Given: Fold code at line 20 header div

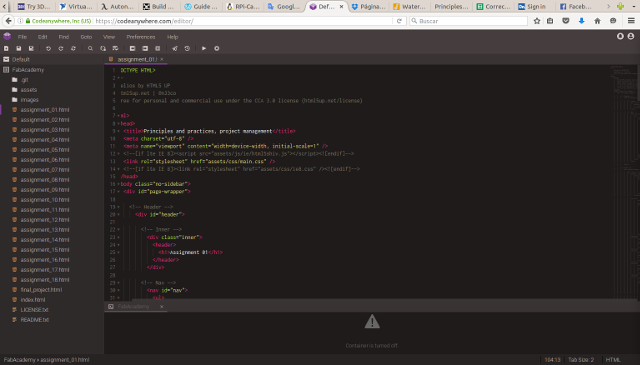Looking at the screenshot, I should (118, 214).
